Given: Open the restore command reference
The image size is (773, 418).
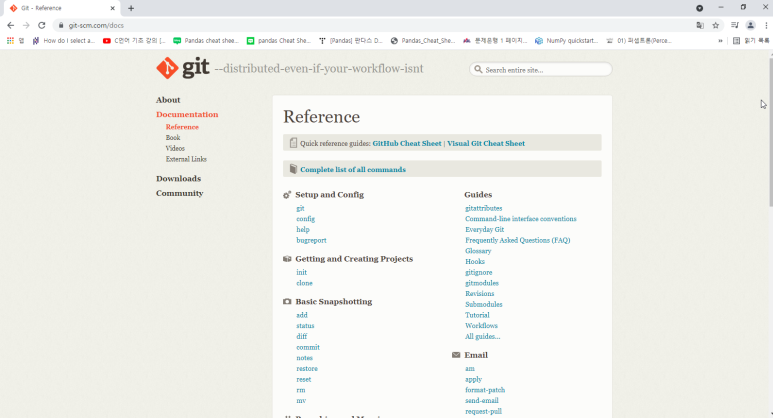Looking at the screenshot, I should click(307, 369).
